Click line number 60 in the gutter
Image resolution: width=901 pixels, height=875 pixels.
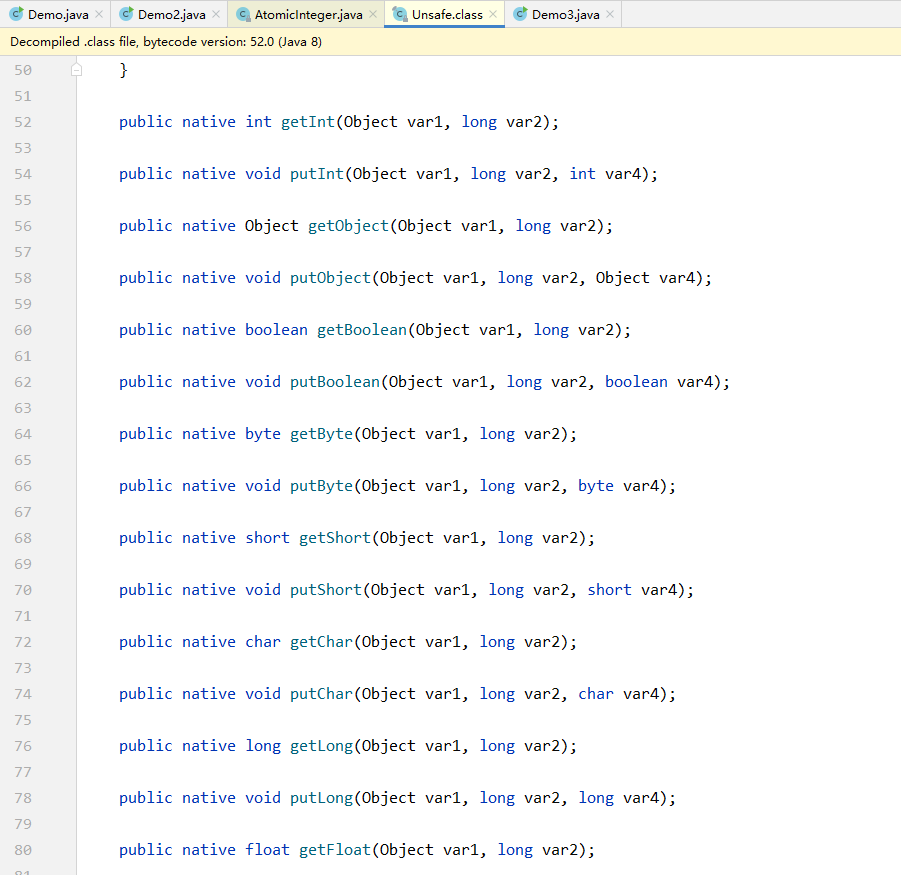pyautogui.click(x=23, y=330)
